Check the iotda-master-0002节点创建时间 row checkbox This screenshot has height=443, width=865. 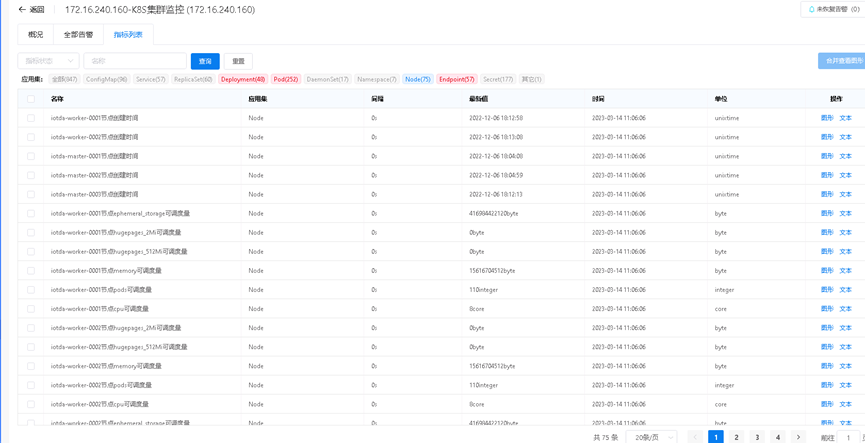pos(31,175)
